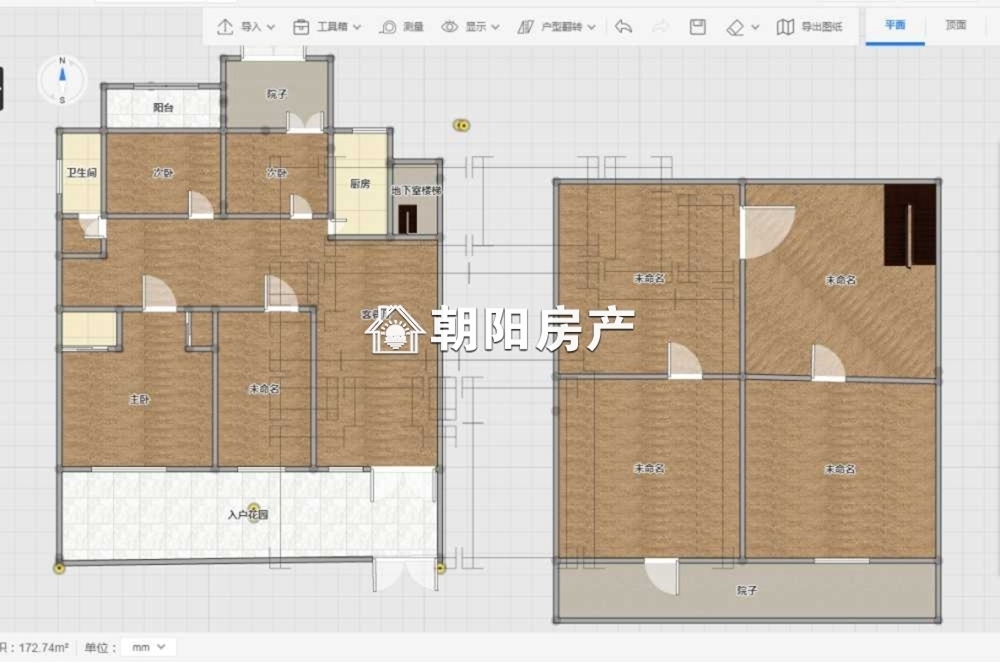Screen dimensions: 1000x662
Task: Click the 导出图纸 button label
Action: point(821,27)
